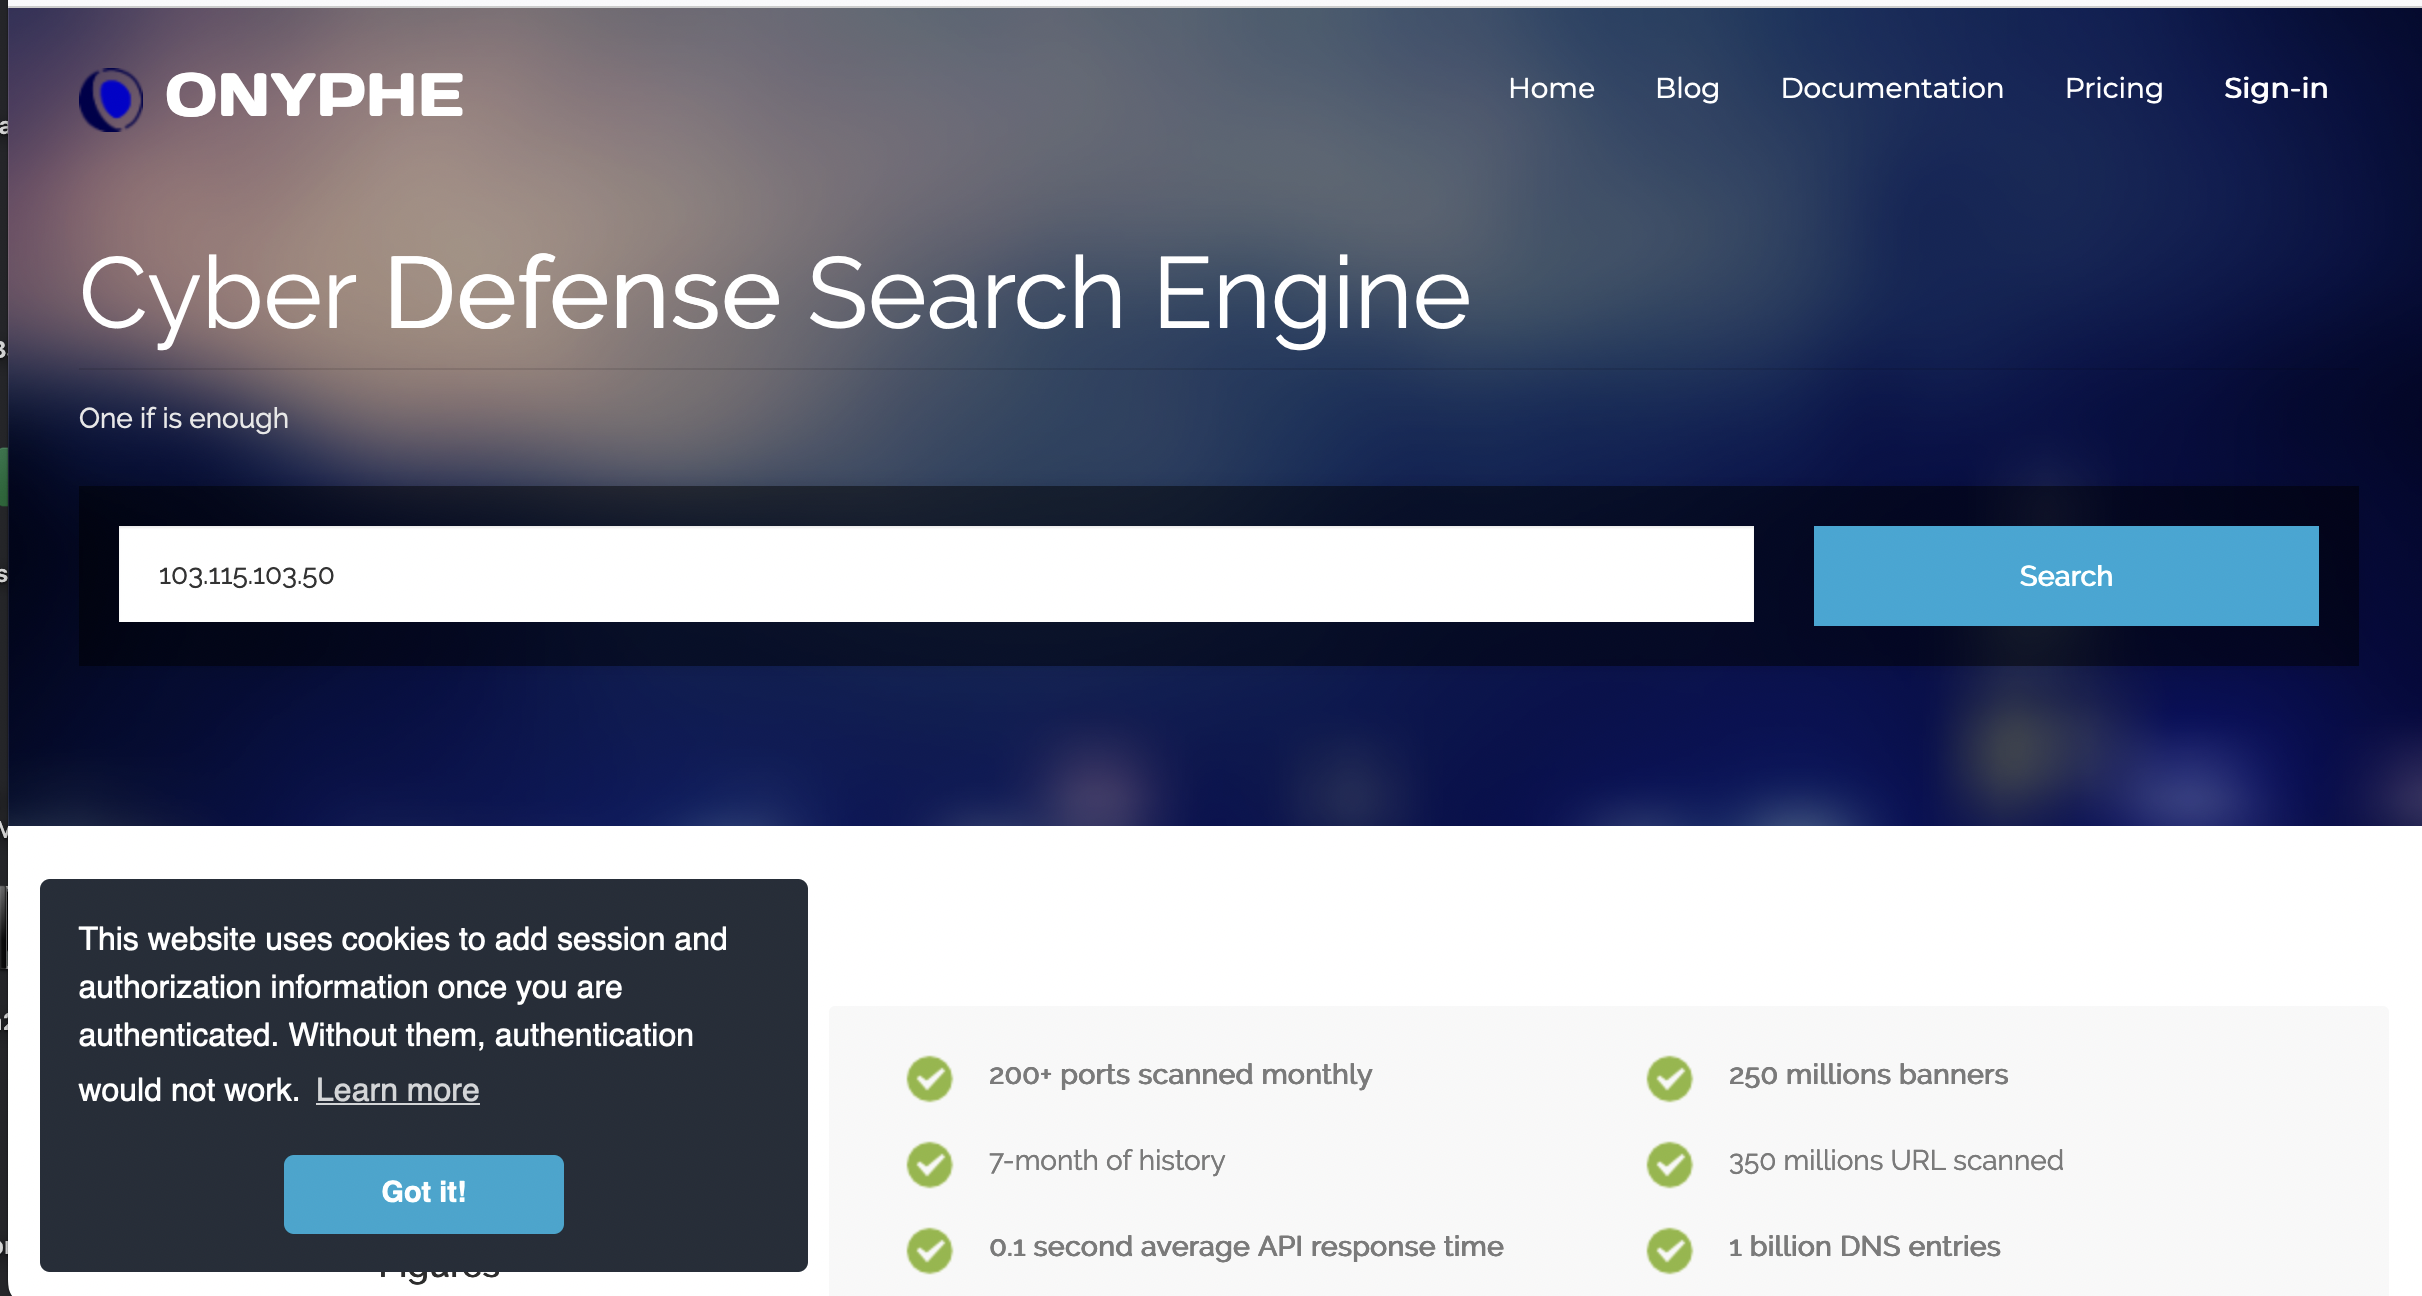This screenshot has width=2422, height=1296.
Task: Click the checkmark beside 250 millions banners
Action: (1670, 1078)
